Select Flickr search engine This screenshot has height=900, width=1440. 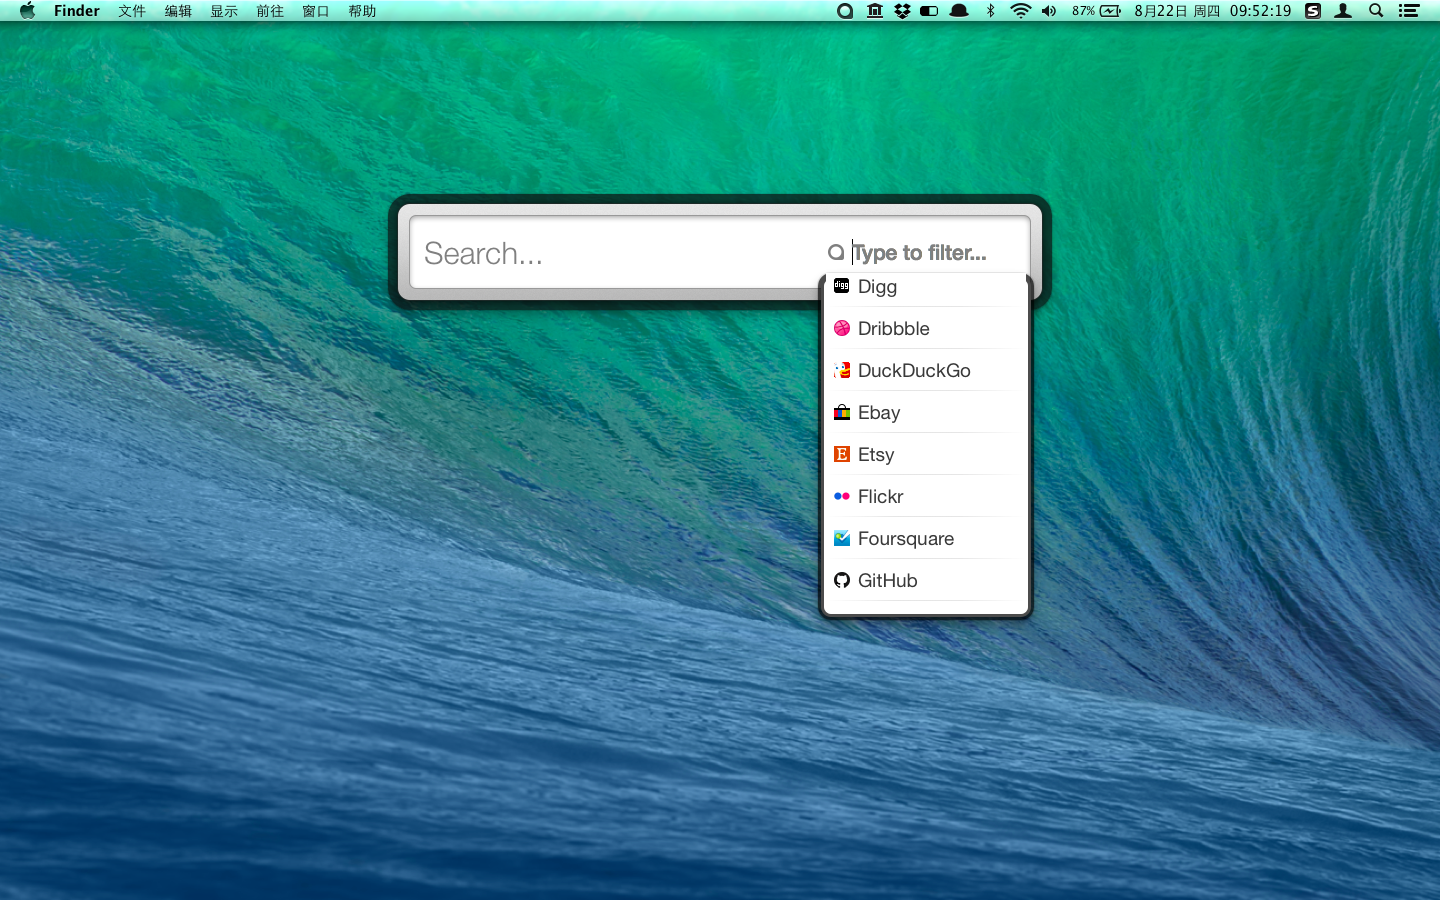[x=925, y=496]
